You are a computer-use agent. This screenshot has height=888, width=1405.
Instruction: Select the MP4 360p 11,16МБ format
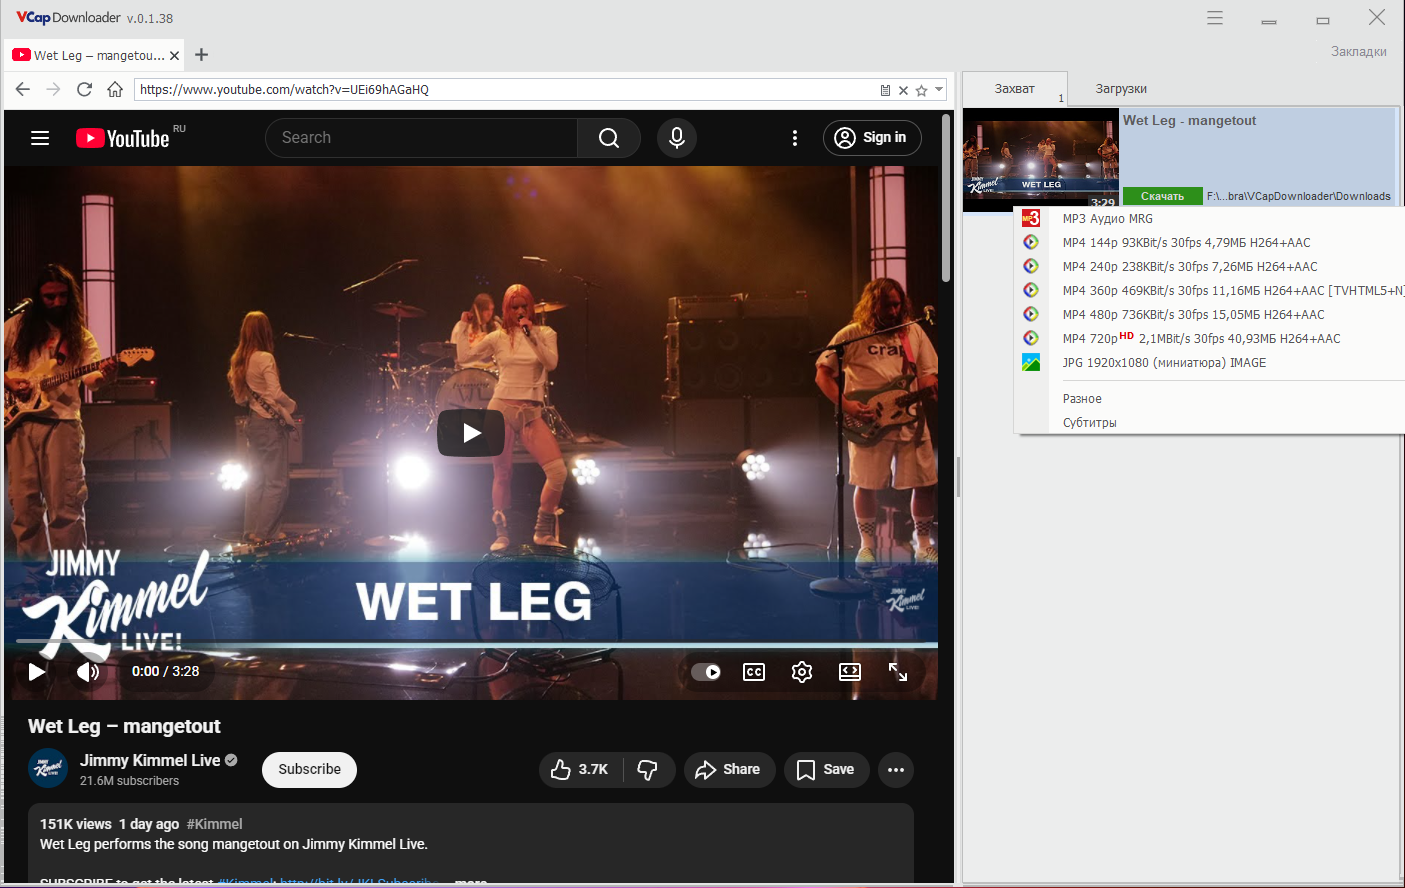pos(1232,291)
